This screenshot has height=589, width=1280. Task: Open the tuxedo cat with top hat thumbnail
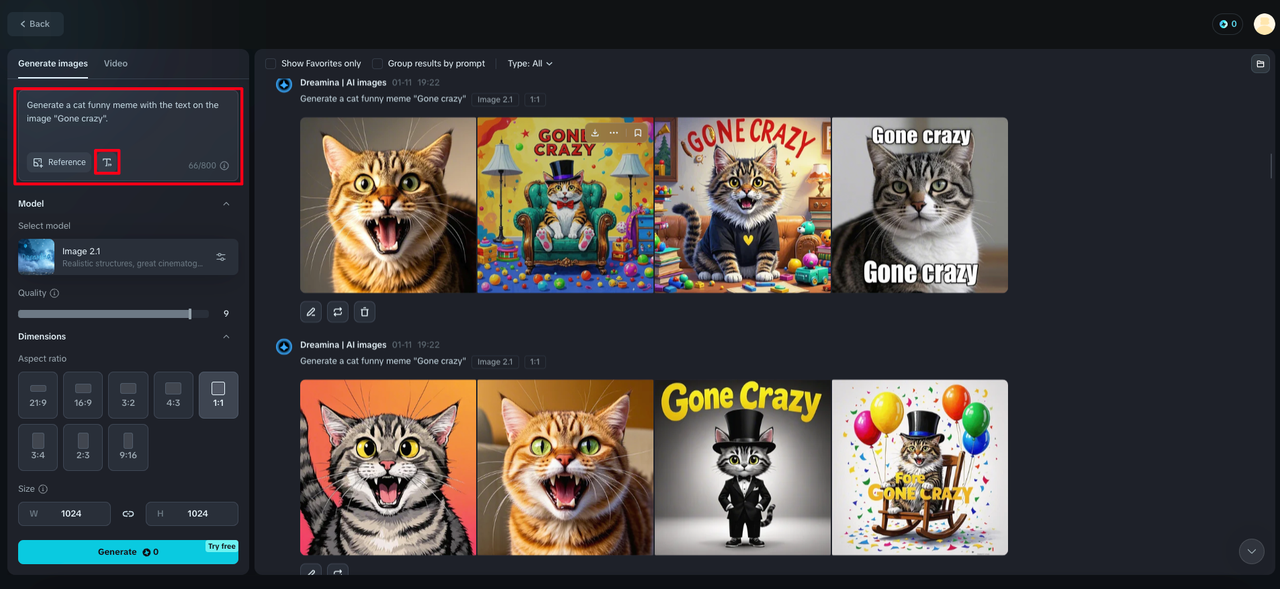point(743,467)
